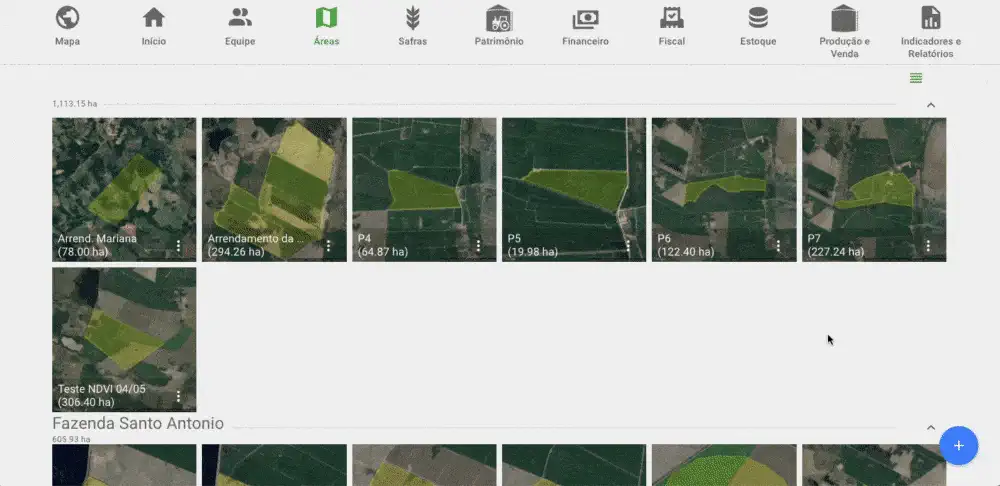Select the Áreas map icon
Image resolution: width=1000 pixels, height=486 pixels.
[x=327, y=18]
